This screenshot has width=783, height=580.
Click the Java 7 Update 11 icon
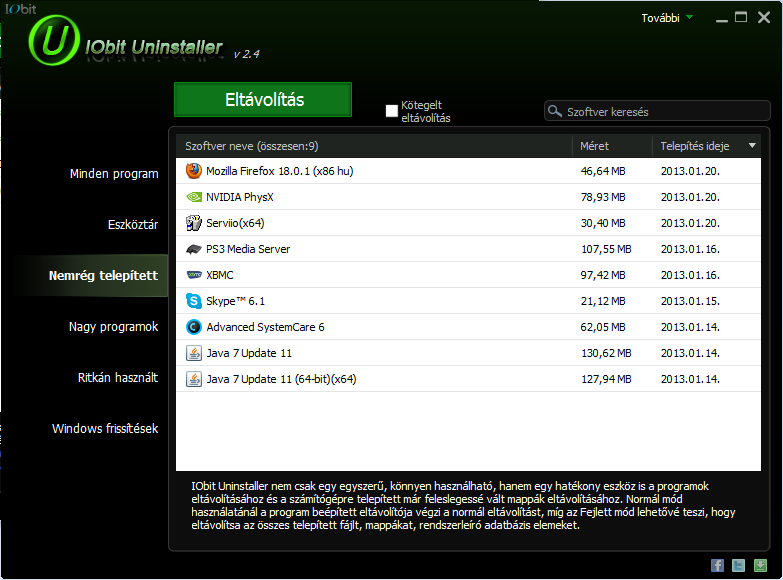tap(194, 353)
